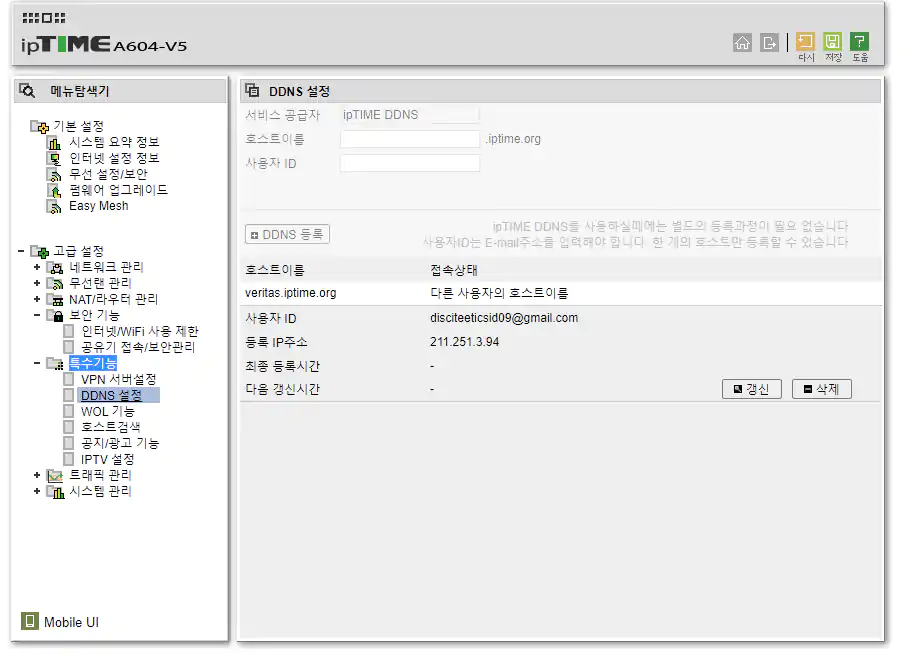
Task: Click the 삭제 delete button
Action: pyautogui.click(x=821, y=389)
